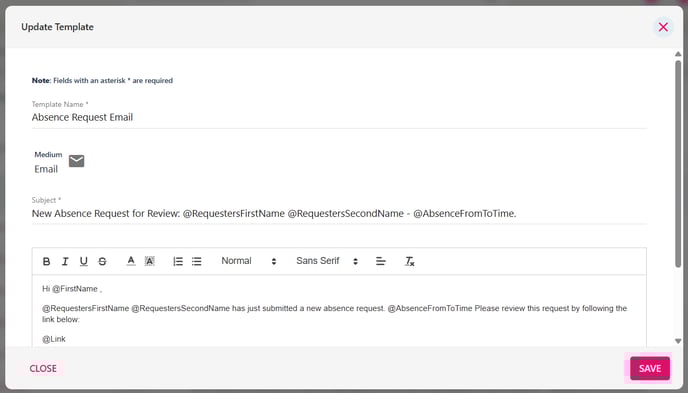This screenshot has height=393, width=688.
Task: Click the CLOSE button at bottom
Action: tap(43, 368)
